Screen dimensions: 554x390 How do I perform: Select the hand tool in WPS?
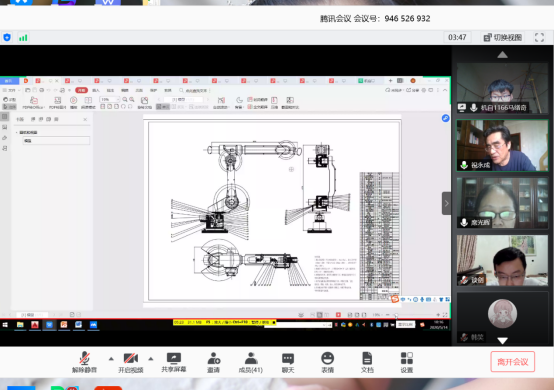pos(10,100)
